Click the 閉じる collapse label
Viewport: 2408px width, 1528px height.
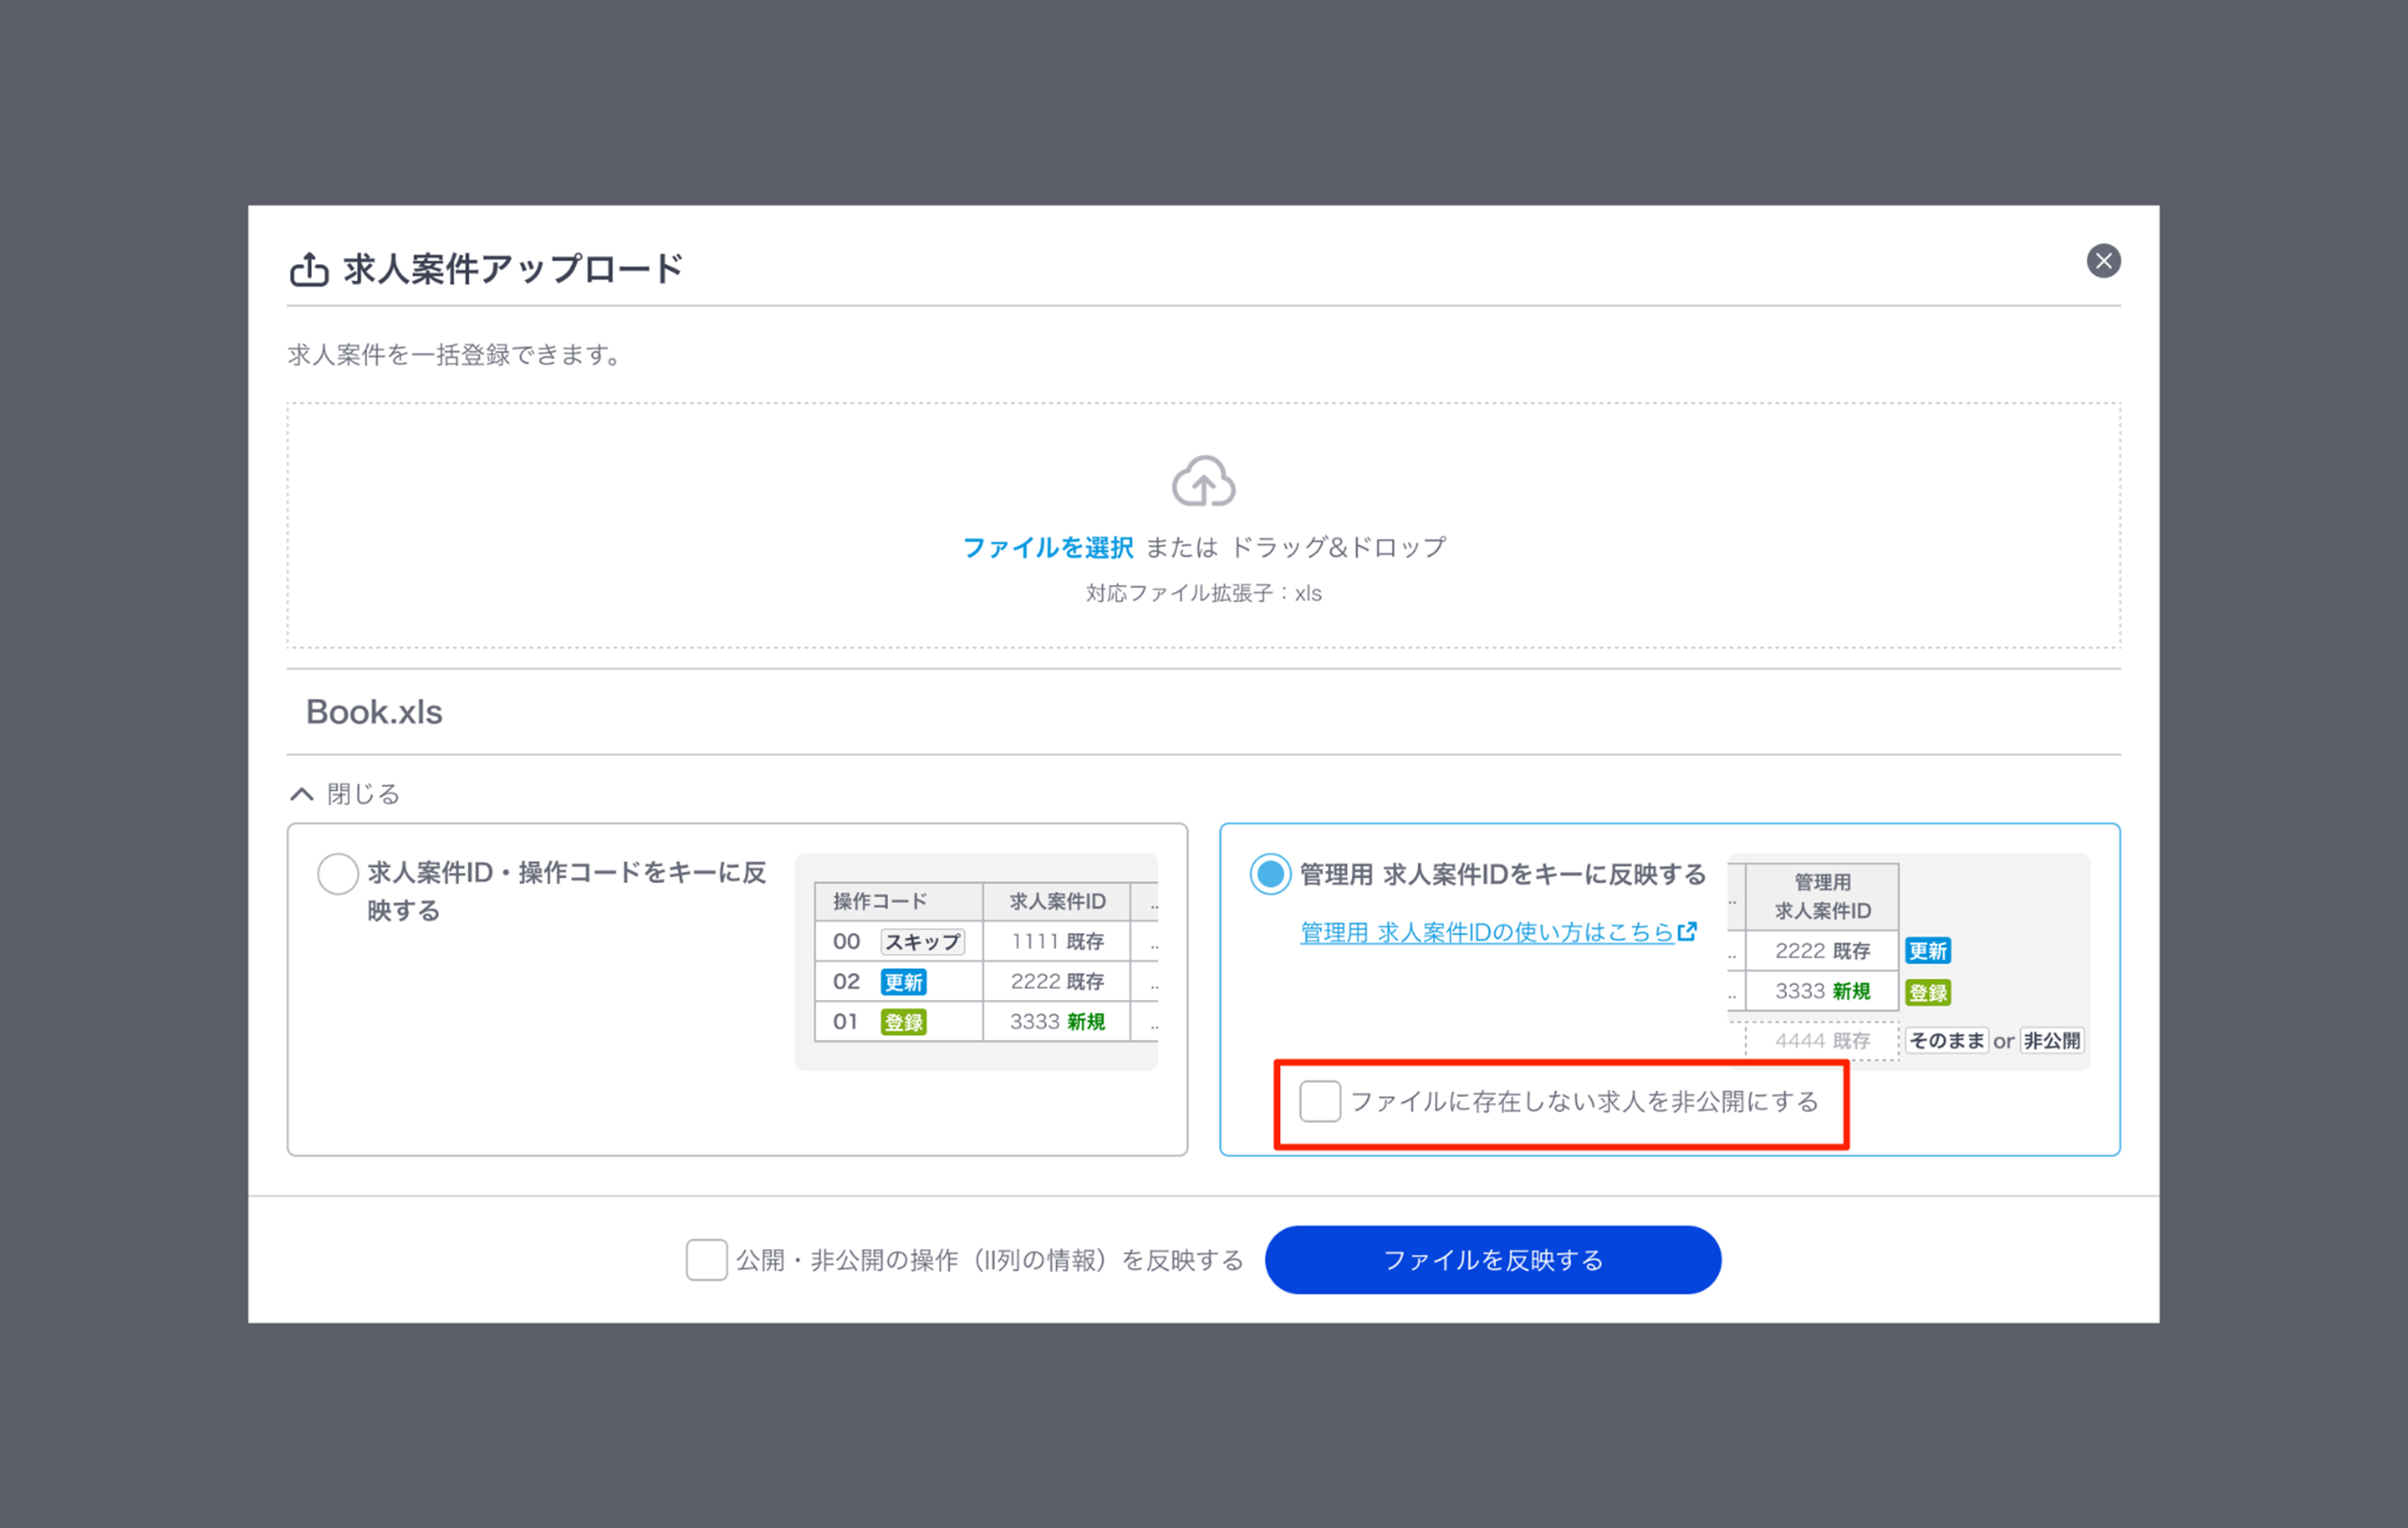[x=363, y=794]
